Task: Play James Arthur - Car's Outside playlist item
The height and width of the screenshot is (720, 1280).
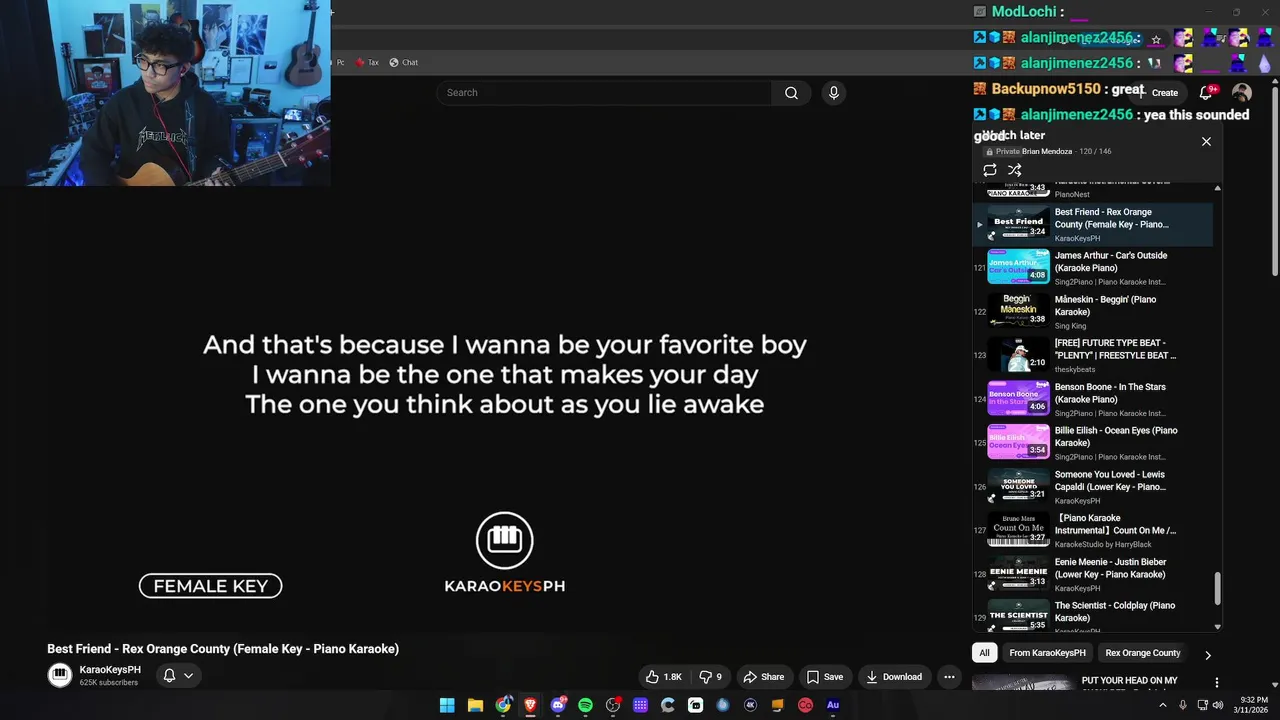Action: 1093,268
